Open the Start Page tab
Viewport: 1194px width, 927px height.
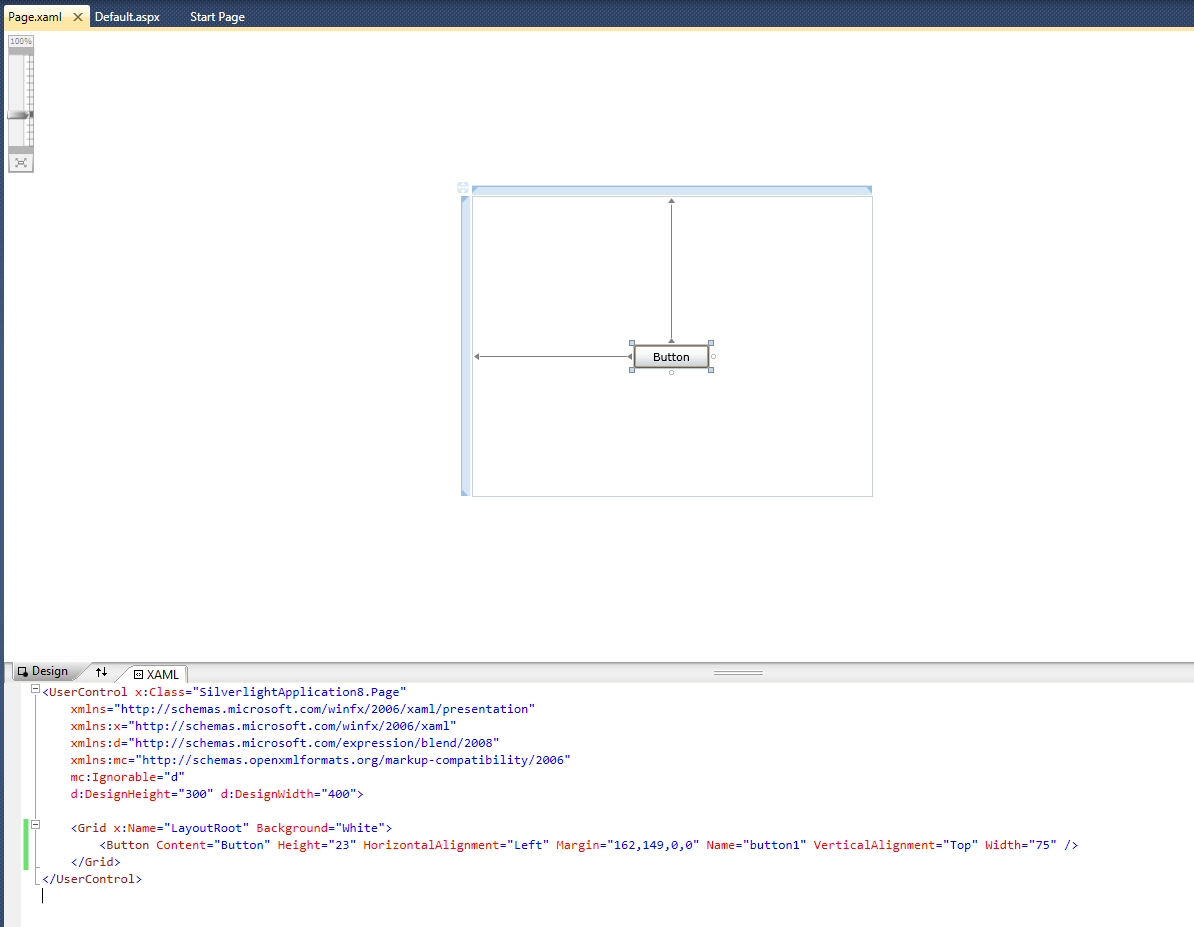tap(217, 17)
